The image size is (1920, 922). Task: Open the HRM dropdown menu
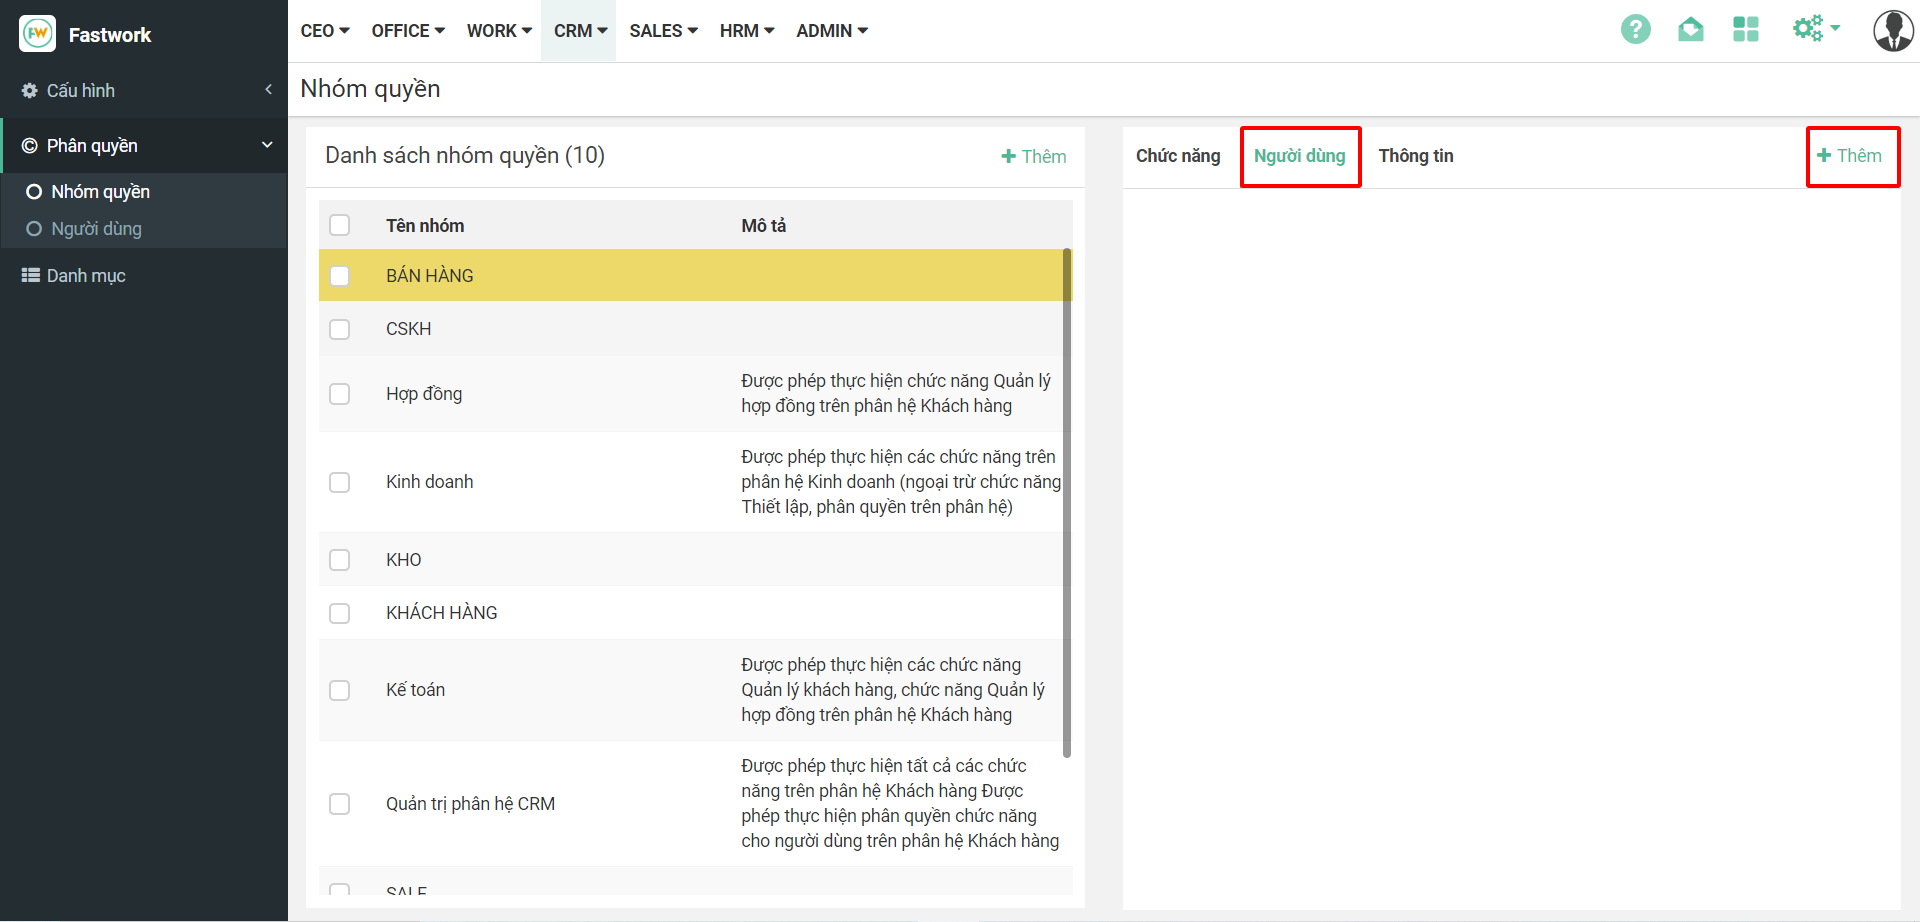click(746, 31)
